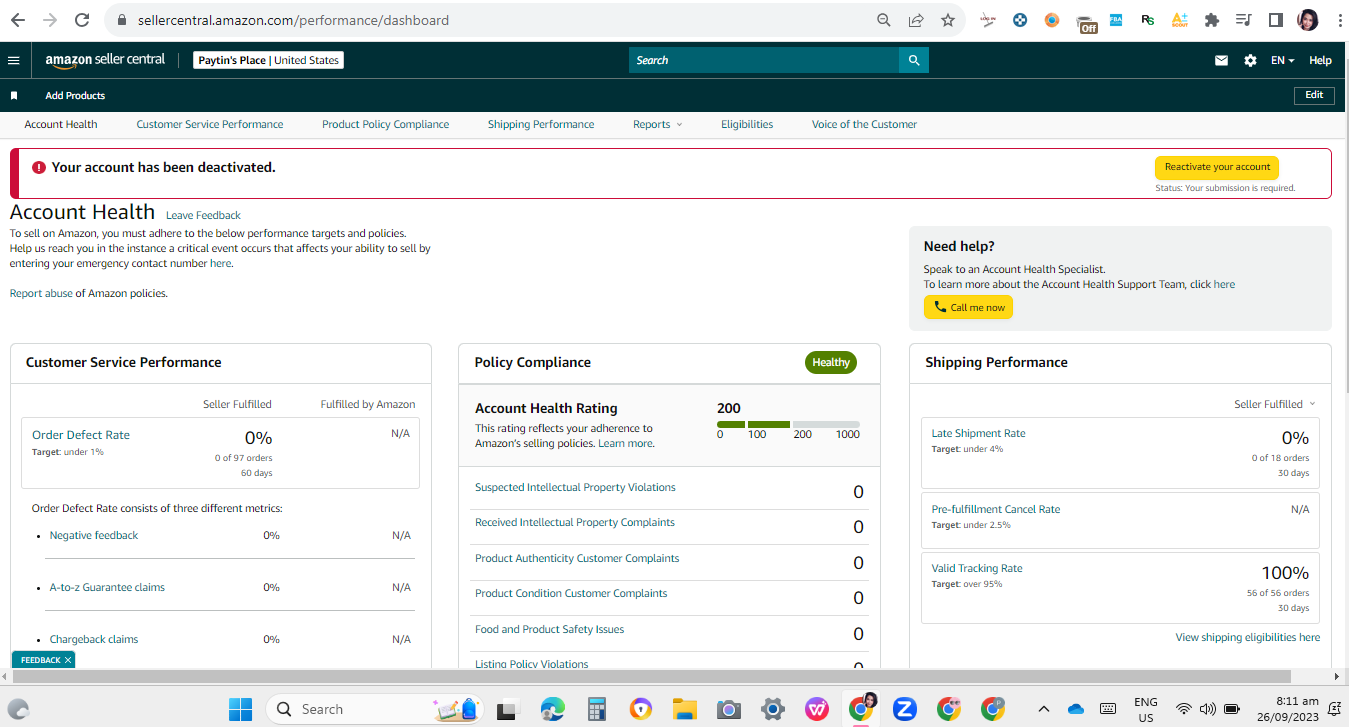Click the share page icon in address bar

point(916,20)
